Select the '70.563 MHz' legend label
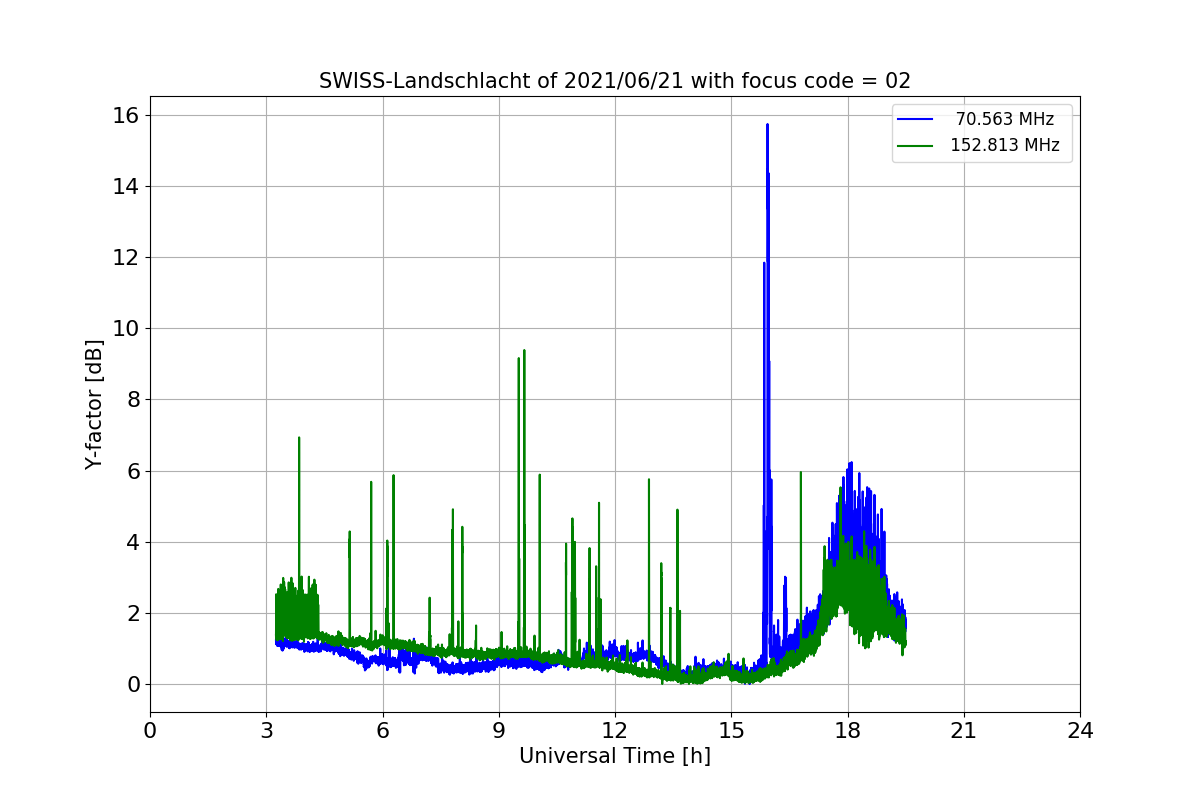The height and width of the screenshot is (800, 1200). [1005, 119]
